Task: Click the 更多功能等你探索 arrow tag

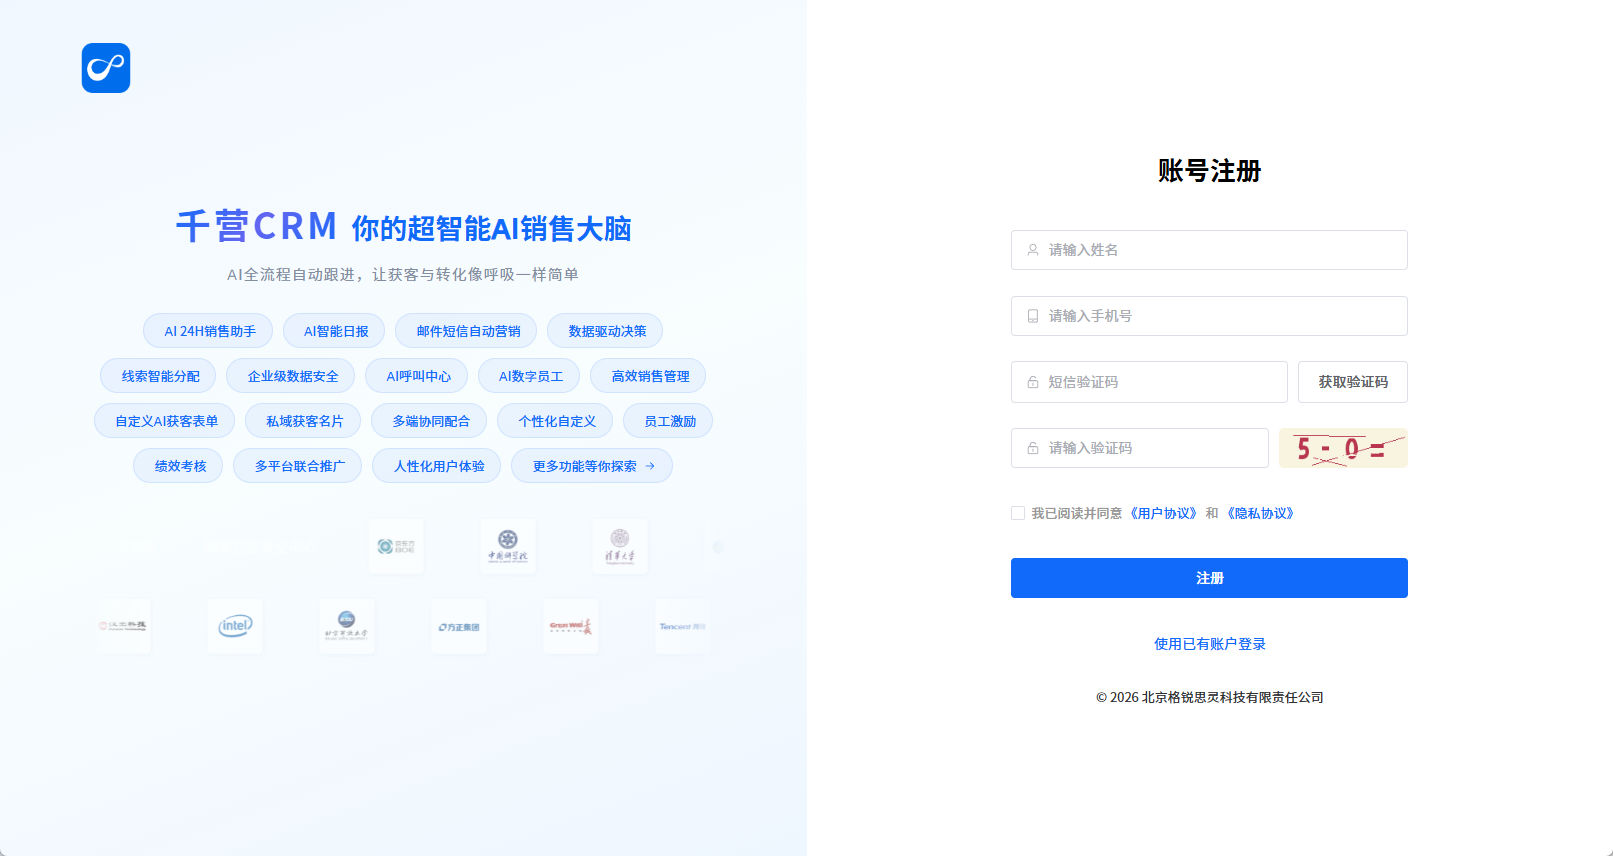Action: tap(592, 466)
